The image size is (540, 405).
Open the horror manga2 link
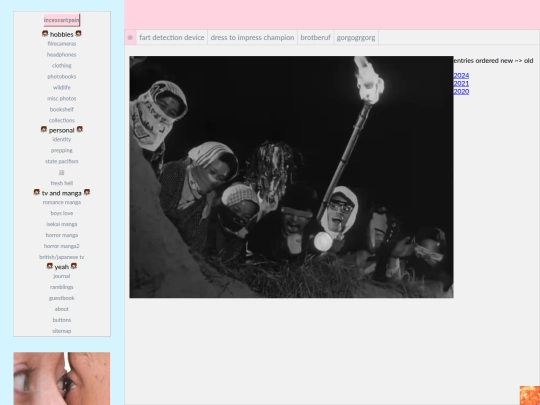click(x=62, y=247)
